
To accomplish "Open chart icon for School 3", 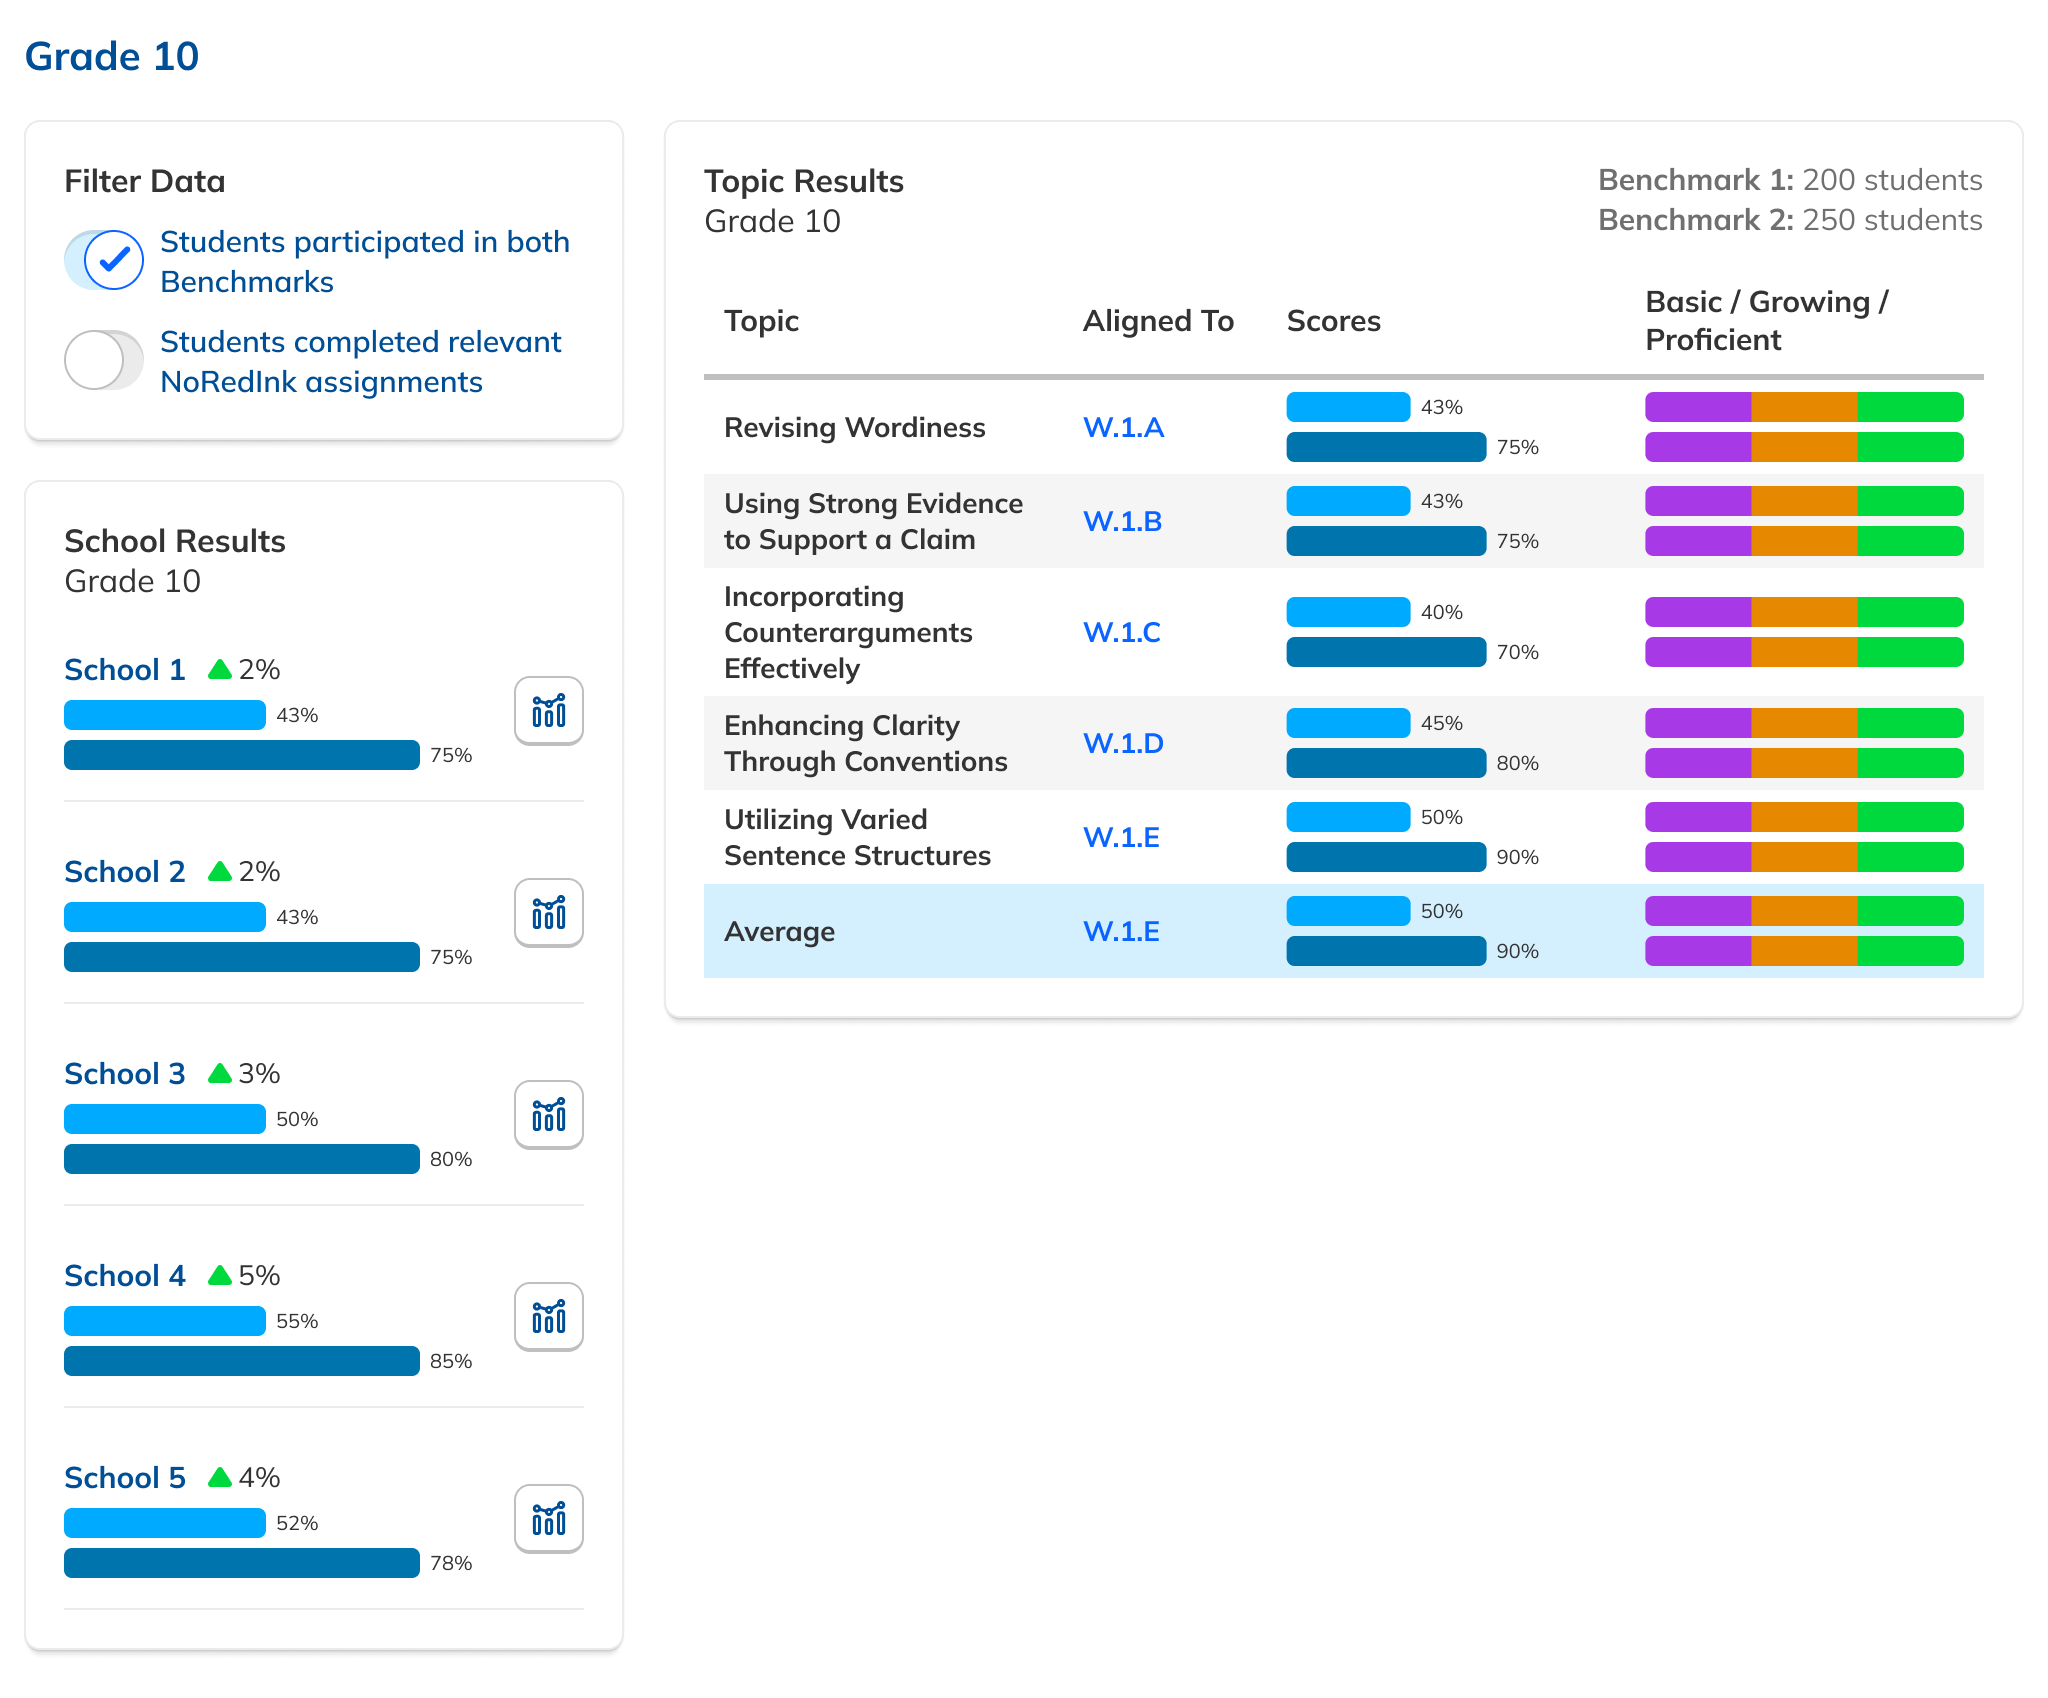I will (x=548, y=1115).
